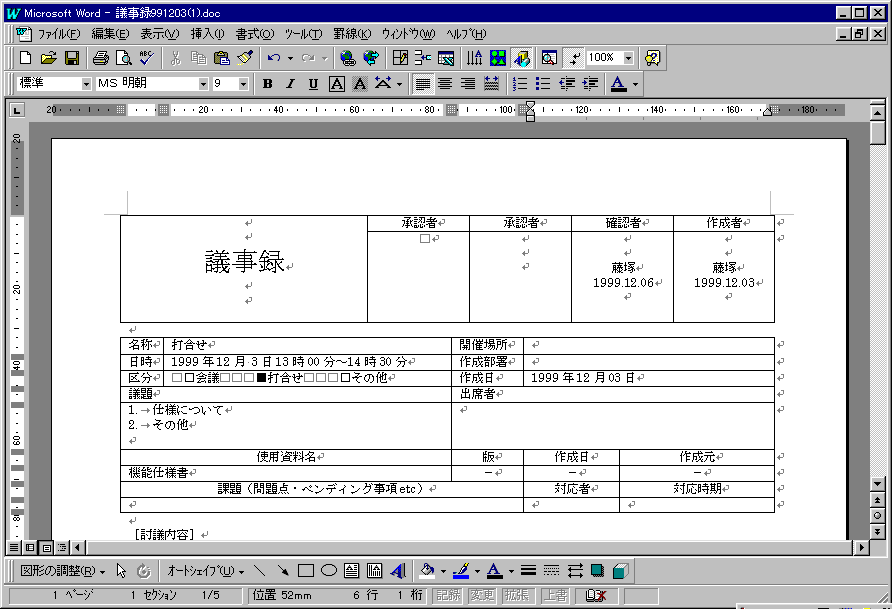Open the 挿入(I) menu
892x609 pixels.
(208, 33)
